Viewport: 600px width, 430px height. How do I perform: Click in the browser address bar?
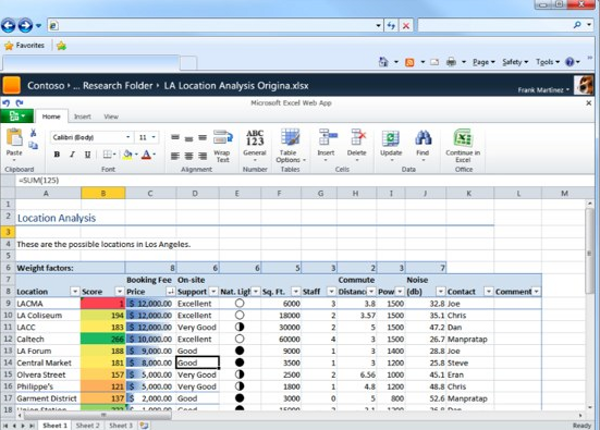click(x=214, y=26)
